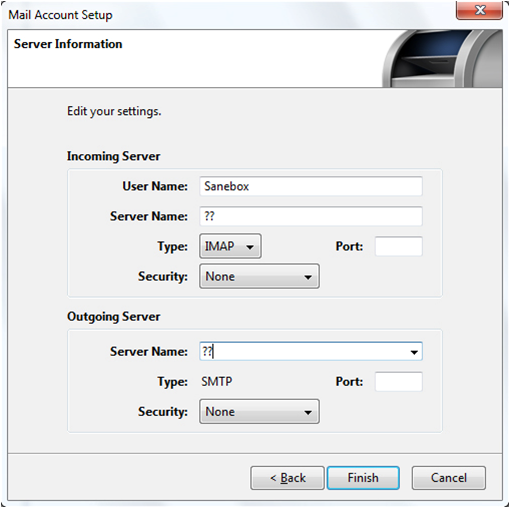
Task: Open the Outgoing Server Security dropdown
Action: [x=259, y=412]
